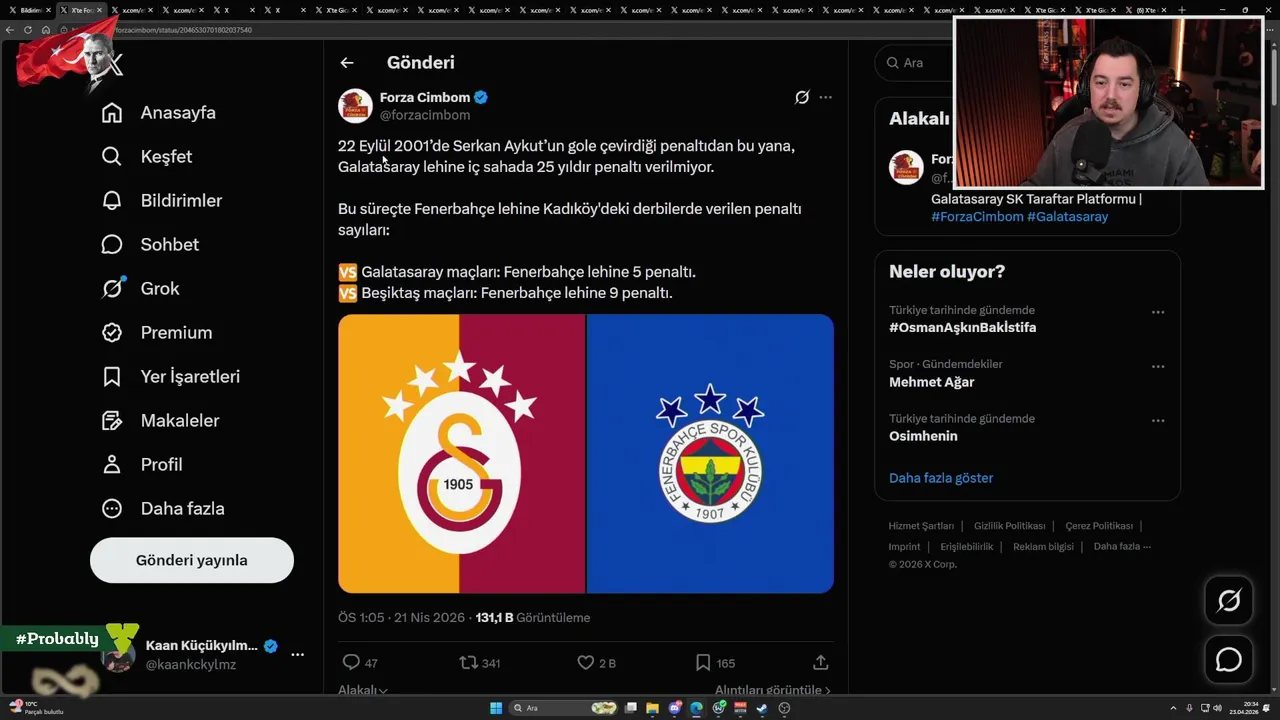This screenshot has width=1280, height=720.
Task: Open more options for Mehmet Ağar trend
Action: 1158,366
